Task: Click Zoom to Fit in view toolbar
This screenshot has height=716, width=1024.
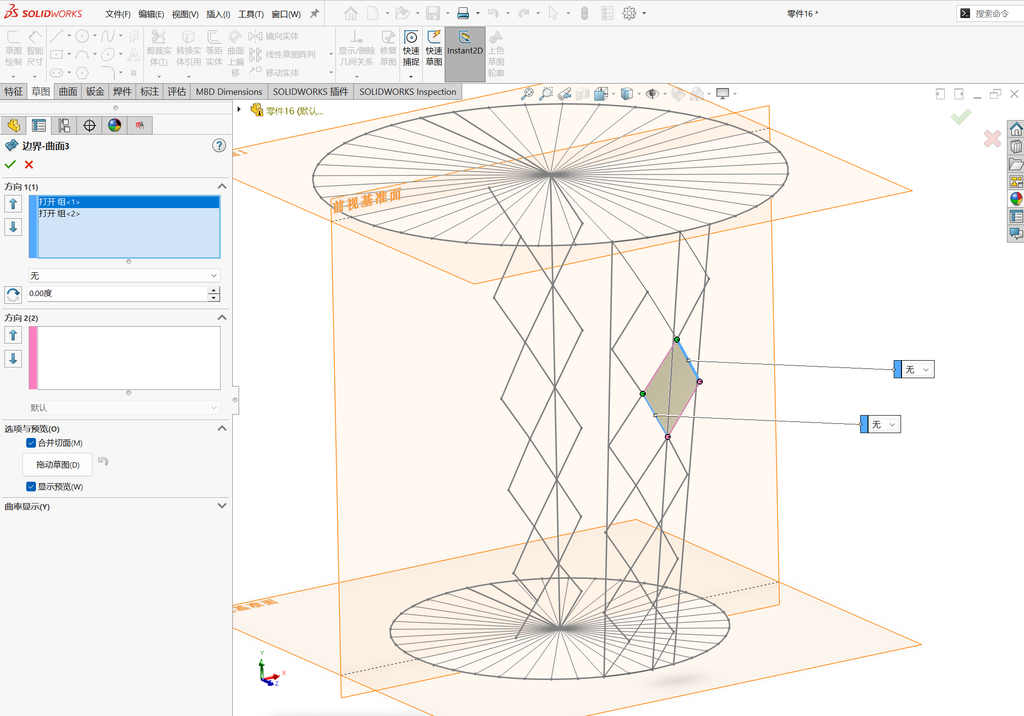Action: click(x=527, y=94)
